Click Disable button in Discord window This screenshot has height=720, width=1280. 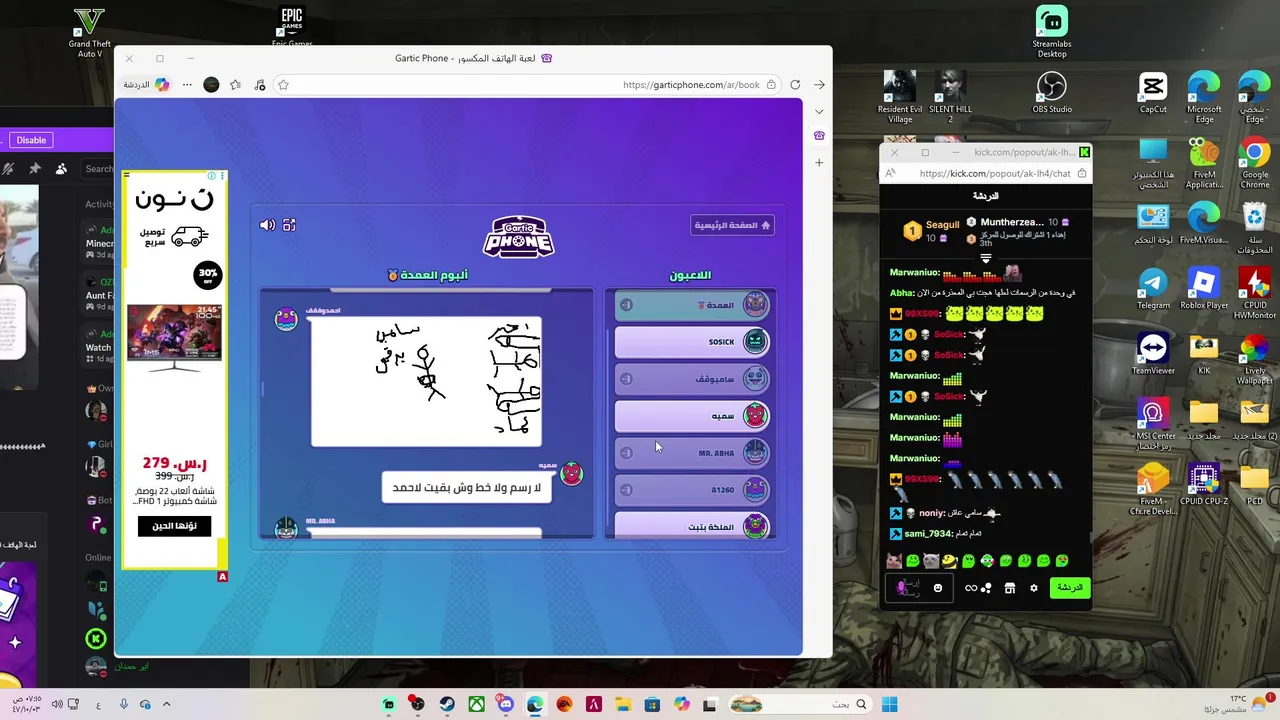click(31, 140)
